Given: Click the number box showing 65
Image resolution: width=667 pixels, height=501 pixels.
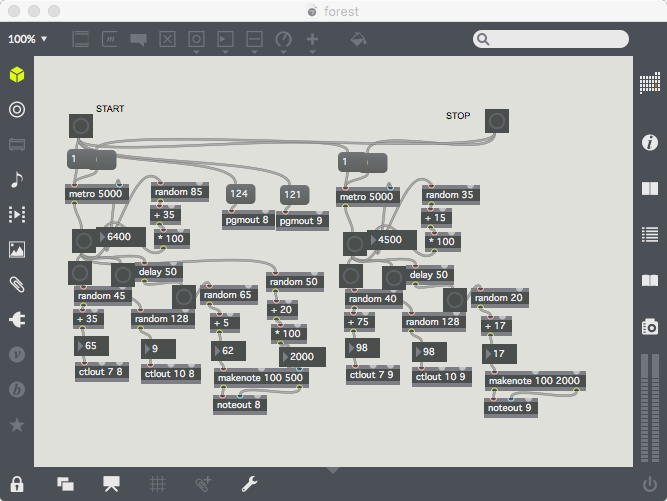Looking at the screenshot, I should (x=91, y=346).
